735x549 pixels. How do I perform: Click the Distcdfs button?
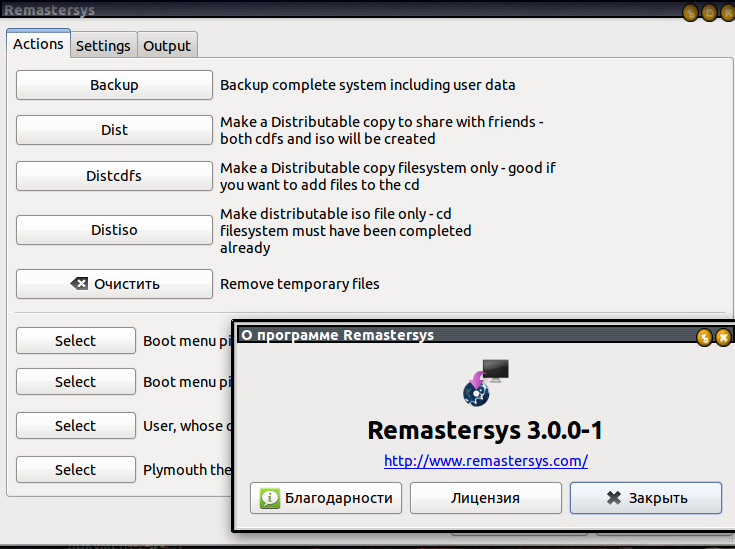point(114,176)
